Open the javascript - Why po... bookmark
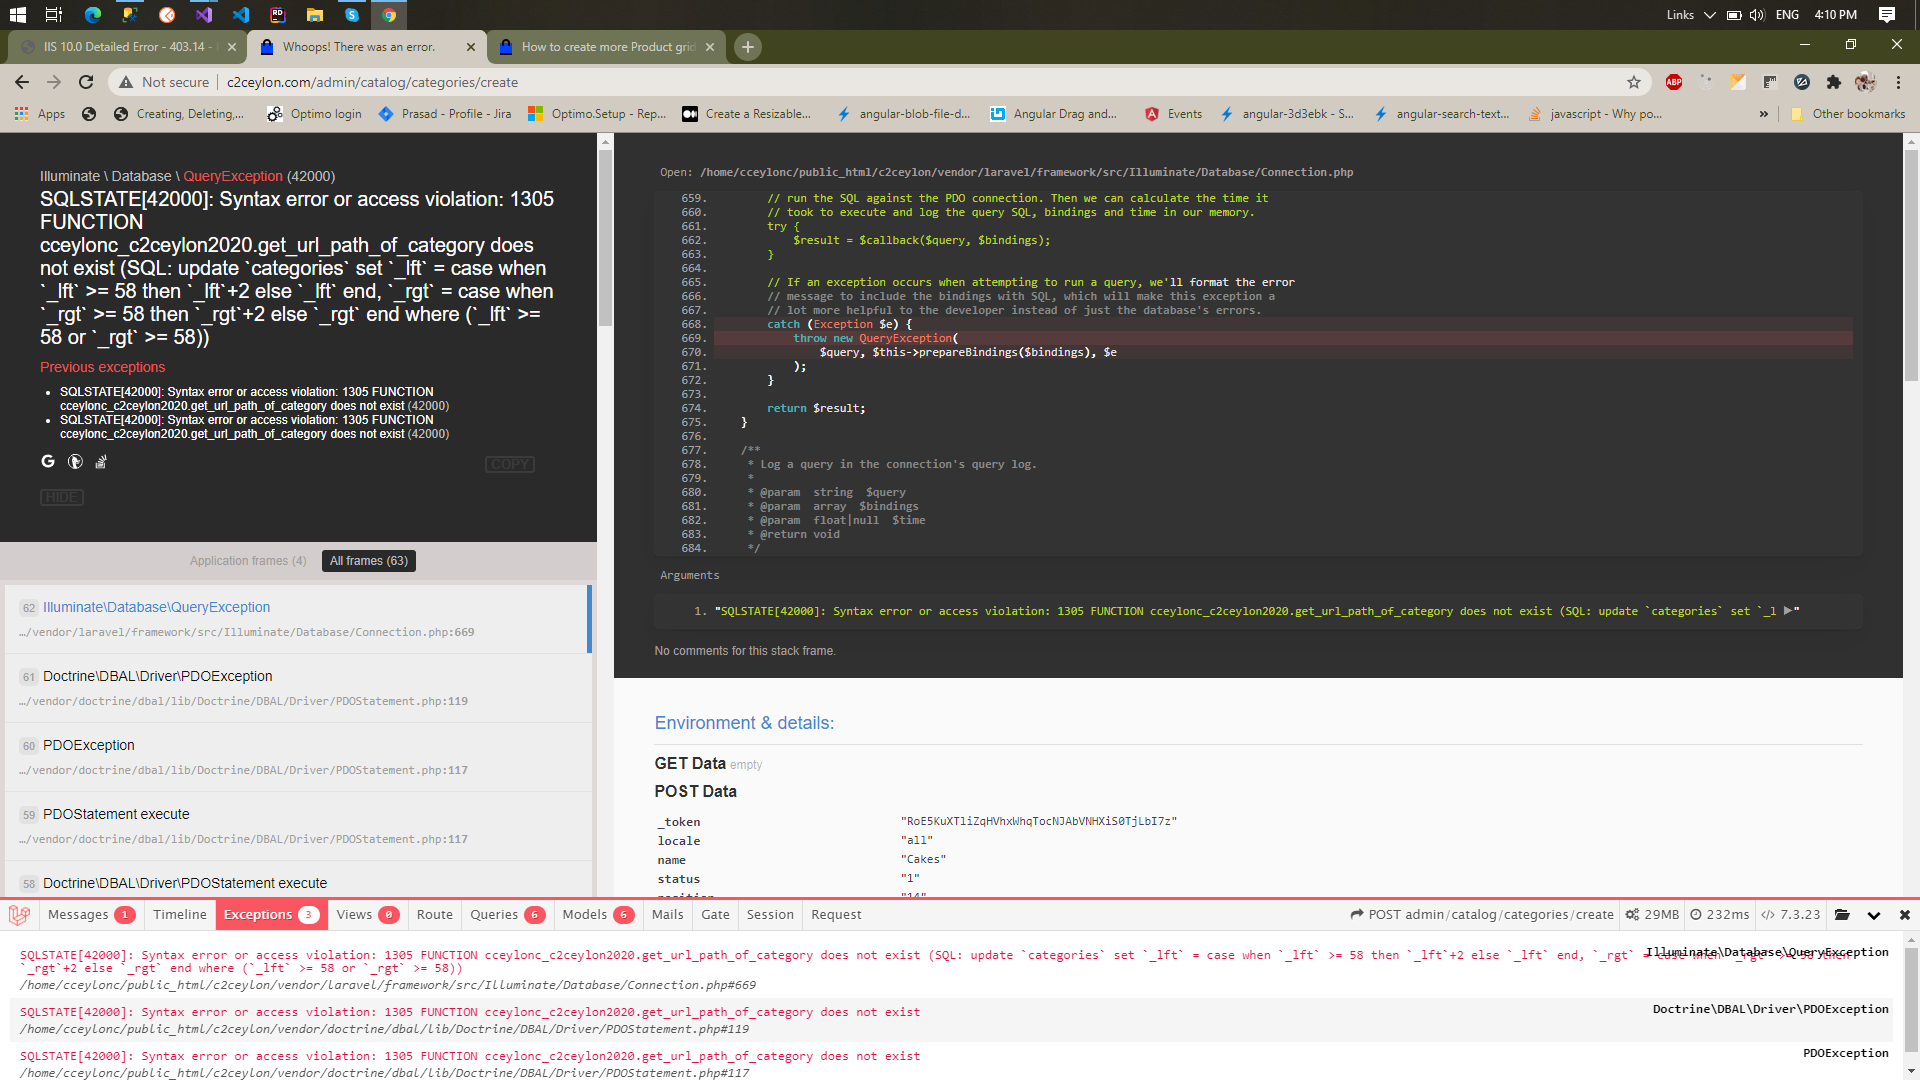Image resolution: width=1920 pixels, height=1080 pixels. tap(1596, 114)
